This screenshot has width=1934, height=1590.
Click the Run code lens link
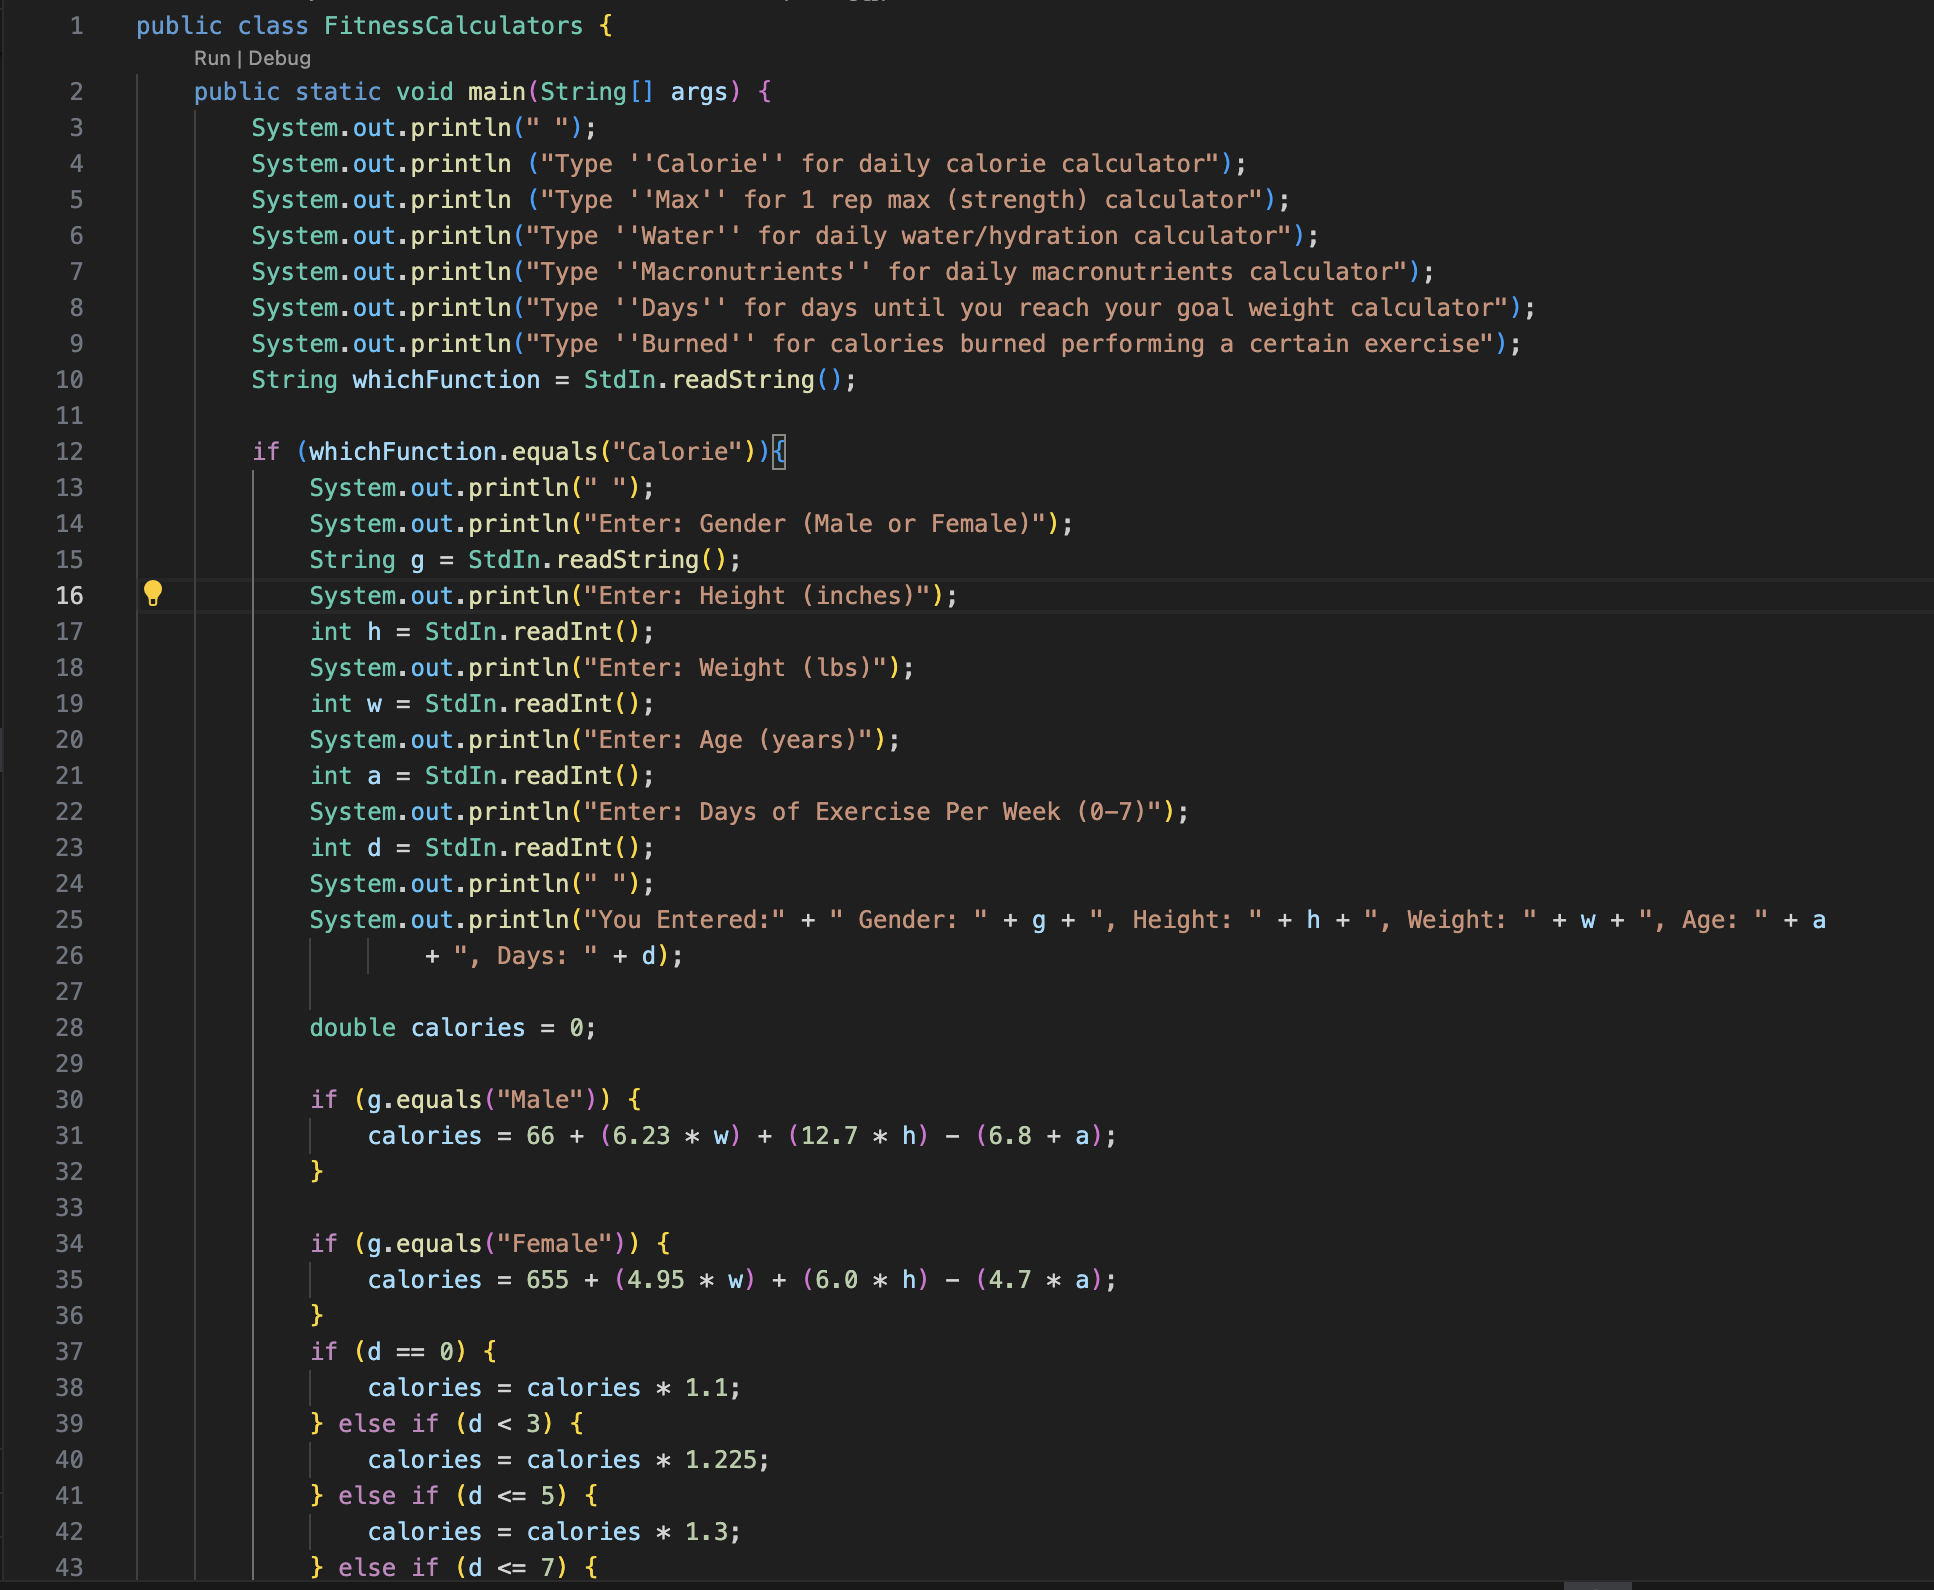211,58
